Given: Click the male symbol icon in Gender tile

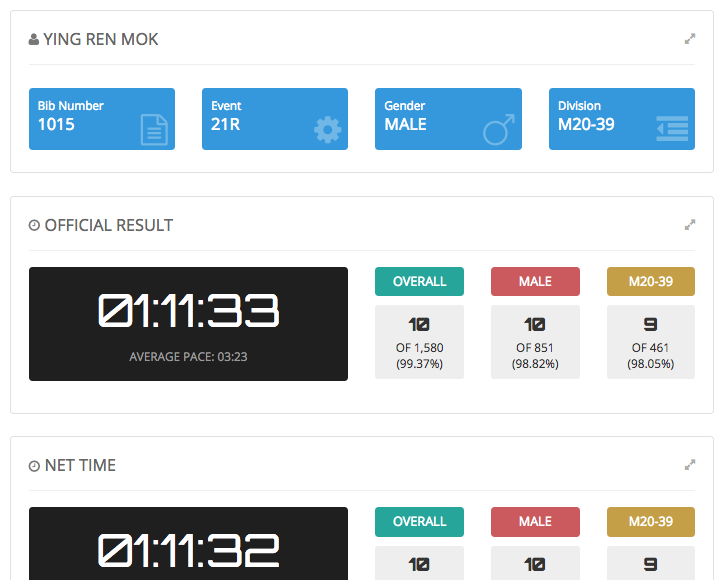Looking at the screenshot, I should coord(499,130).
